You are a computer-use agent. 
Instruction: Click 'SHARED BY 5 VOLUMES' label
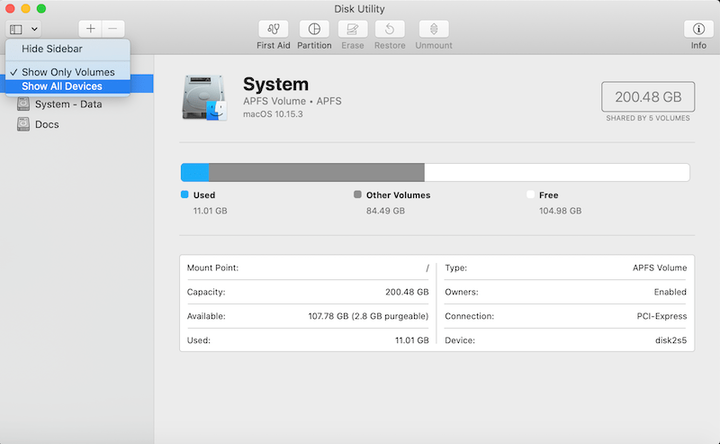click(x=648, y=118)
